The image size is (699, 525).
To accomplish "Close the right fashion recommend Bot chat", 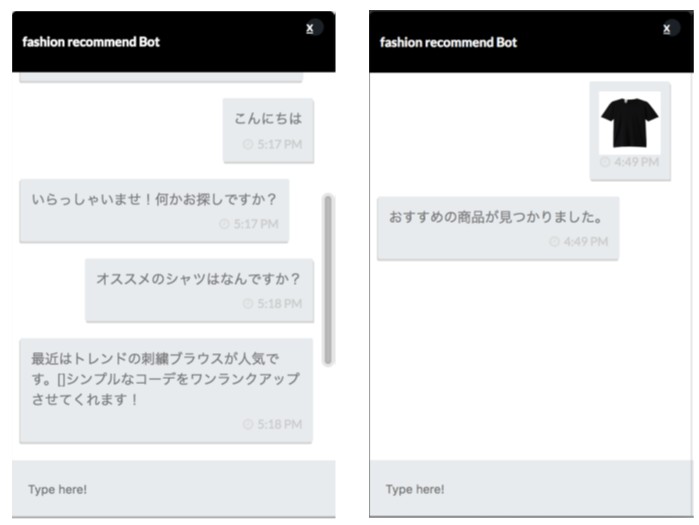I will [x=667, y=29].
